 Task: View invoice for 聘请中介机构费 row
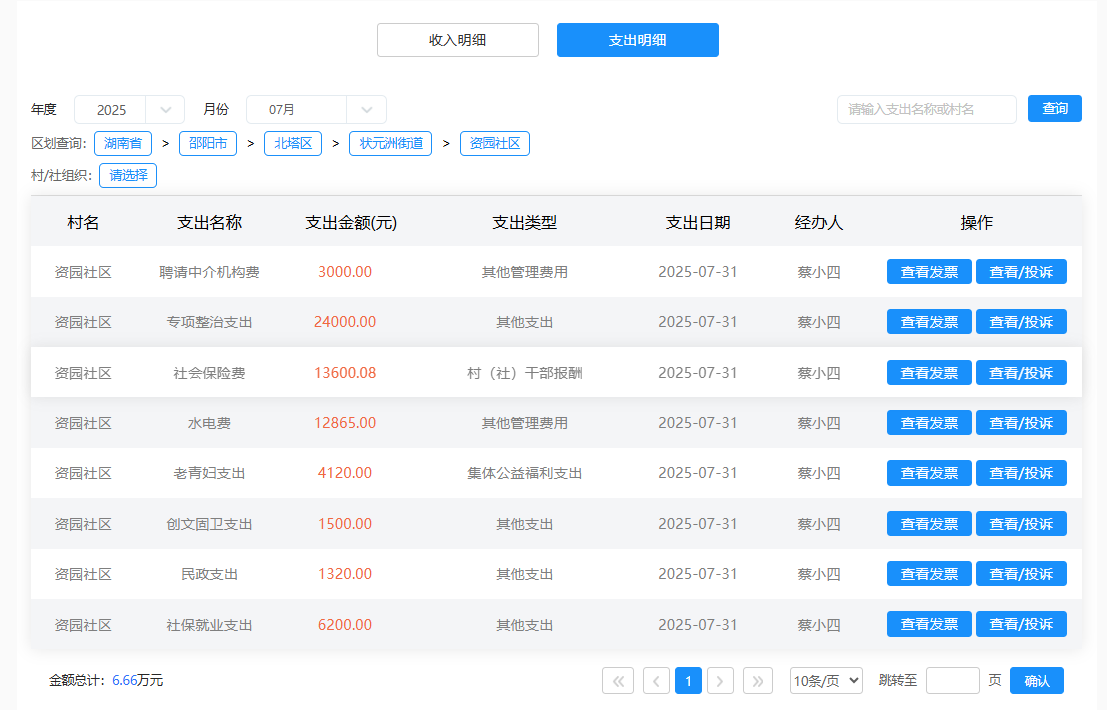coord(929,272)
